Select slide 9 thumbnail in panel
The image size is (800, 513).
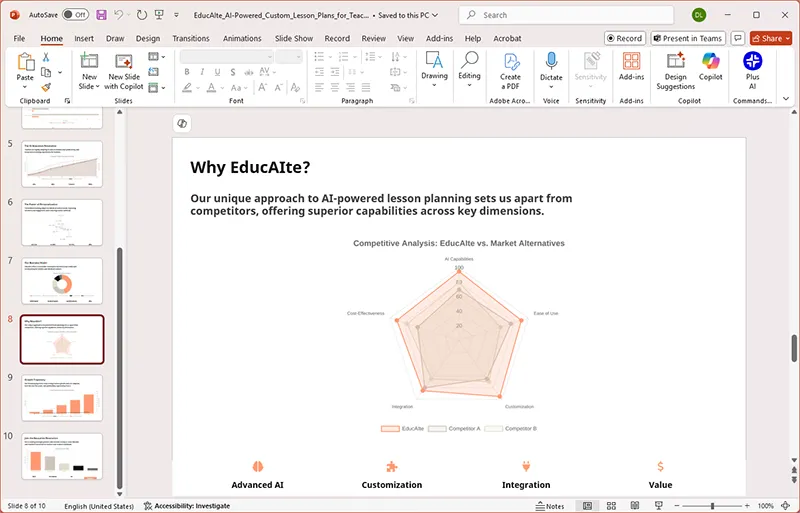coord(62,398)
